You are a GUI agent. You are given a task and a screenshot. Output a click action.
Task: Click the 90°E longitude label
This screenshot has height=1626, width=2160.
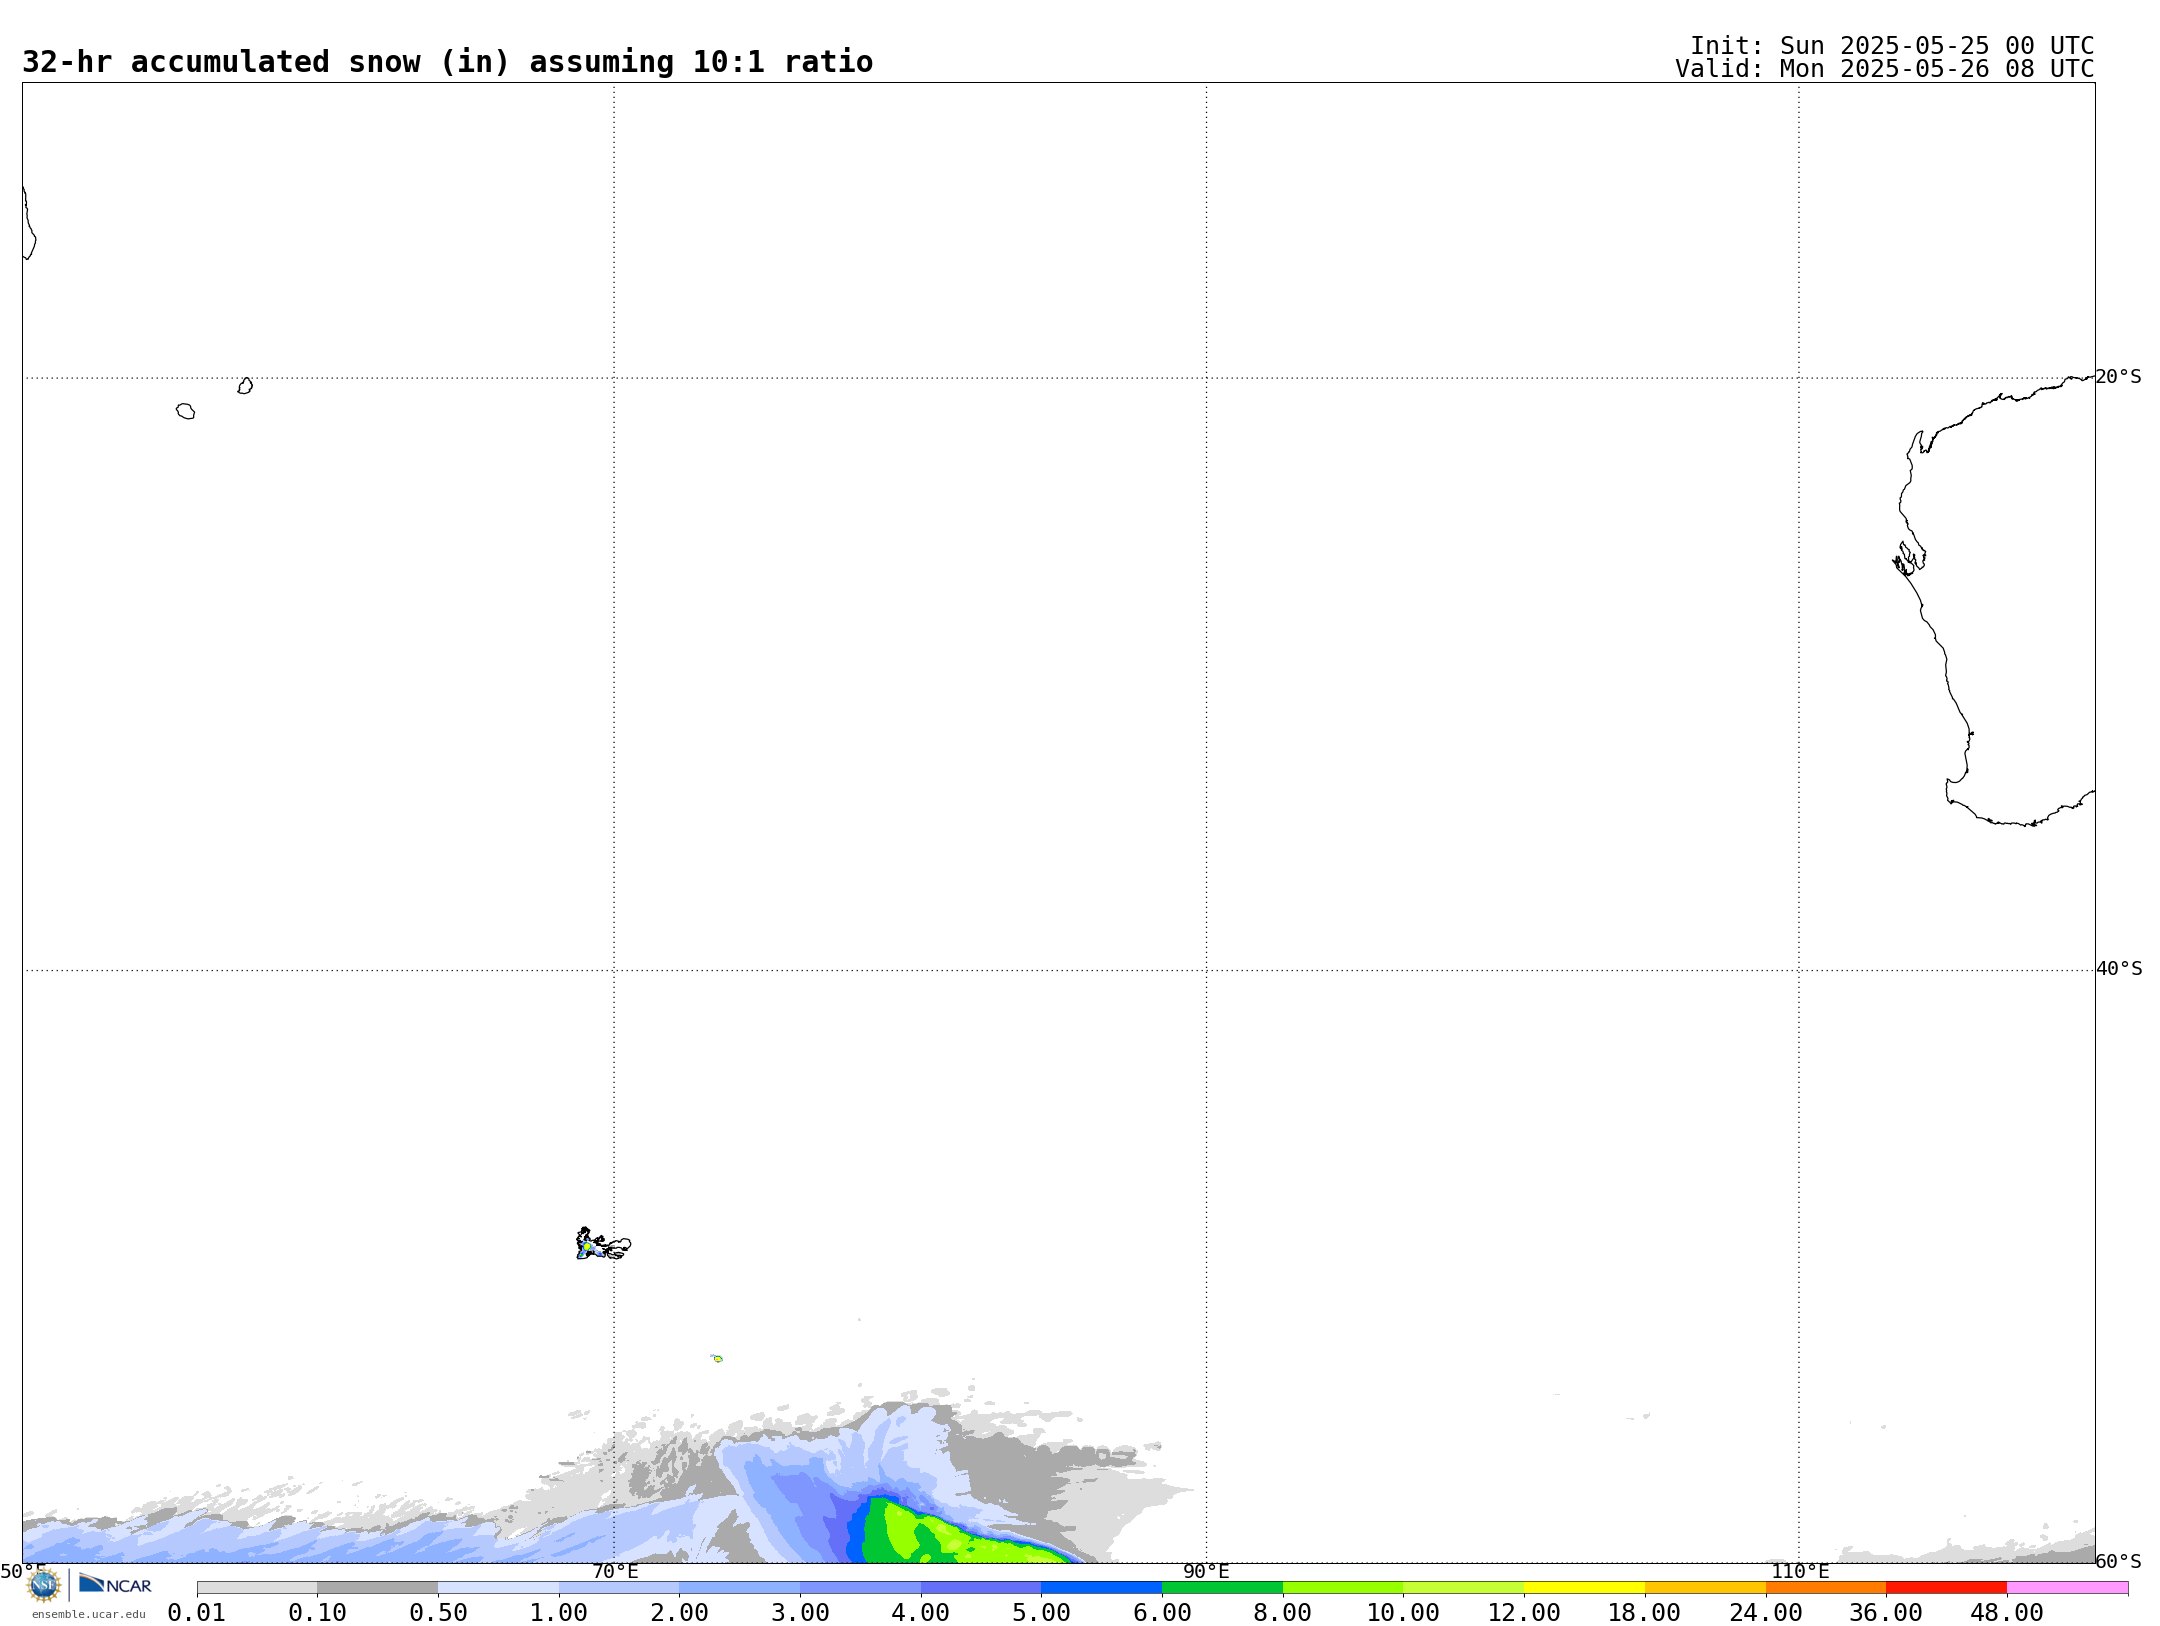(1206, 1571)
